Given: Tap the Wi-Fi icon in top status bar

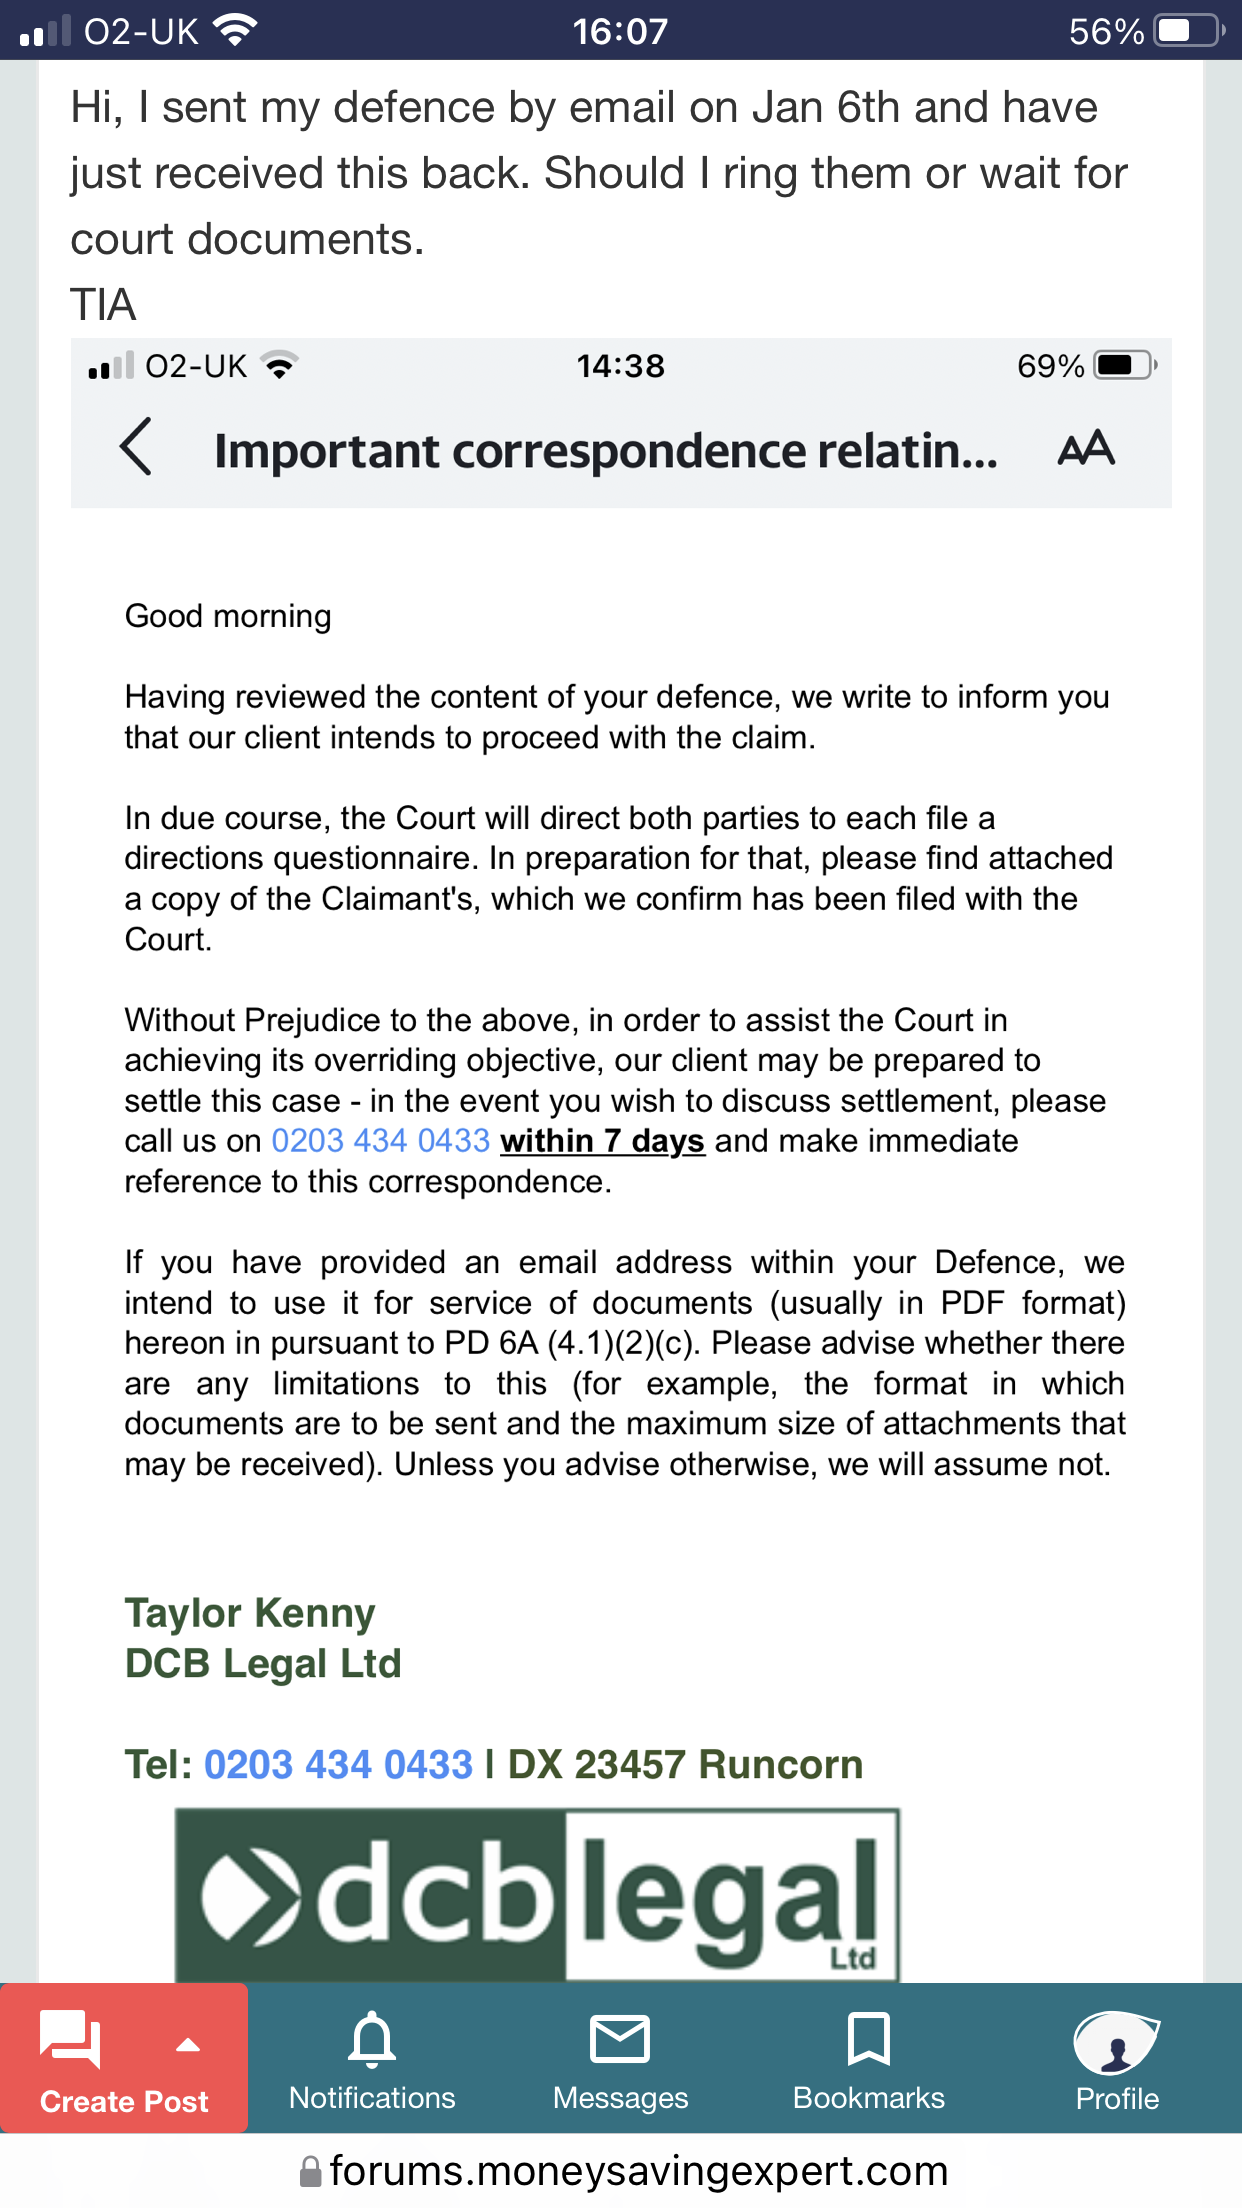Looking at the screenshot, I should (236, 31).
